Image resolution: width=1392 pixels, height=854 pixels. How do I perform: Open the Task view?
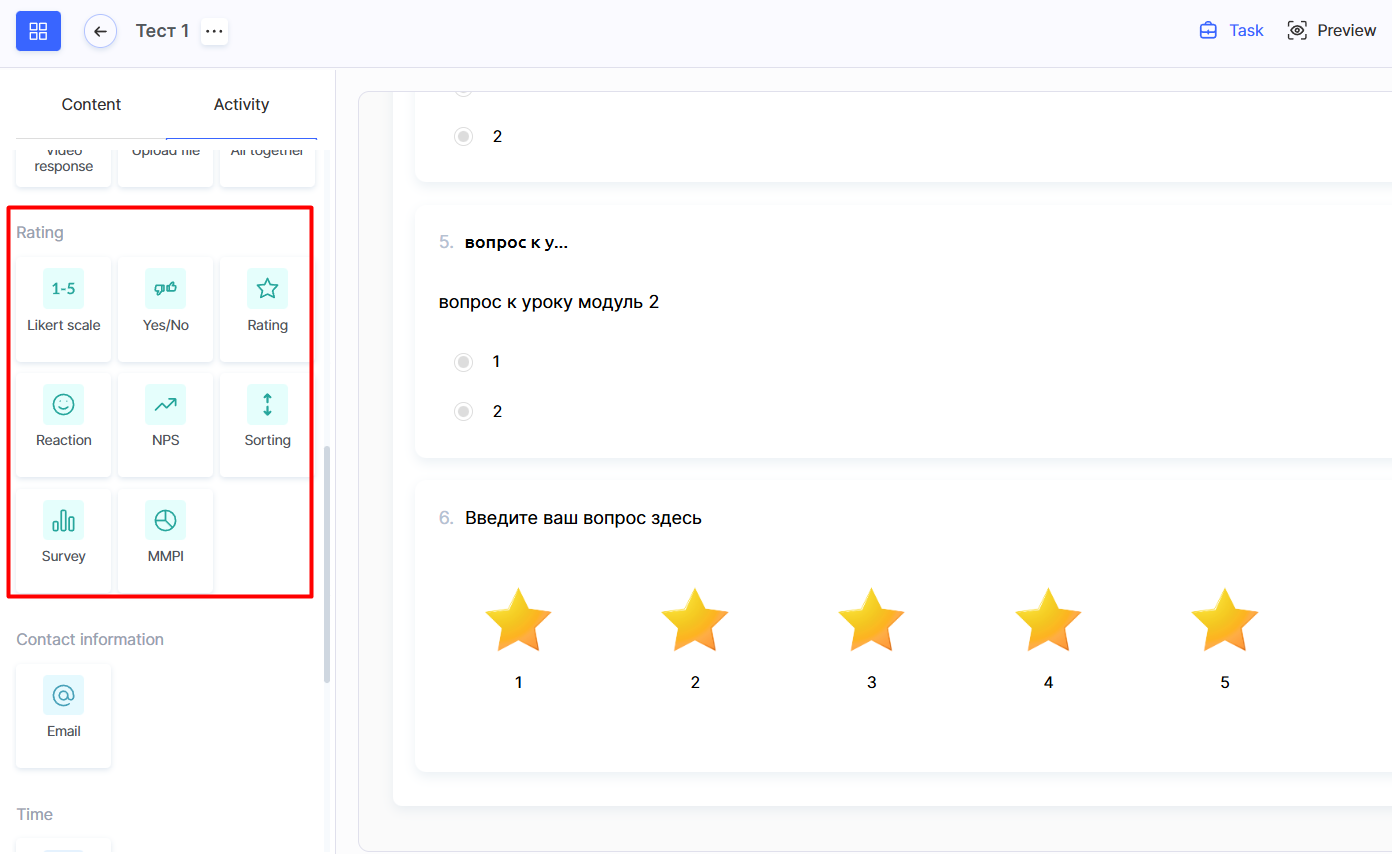coord(1232,31)
